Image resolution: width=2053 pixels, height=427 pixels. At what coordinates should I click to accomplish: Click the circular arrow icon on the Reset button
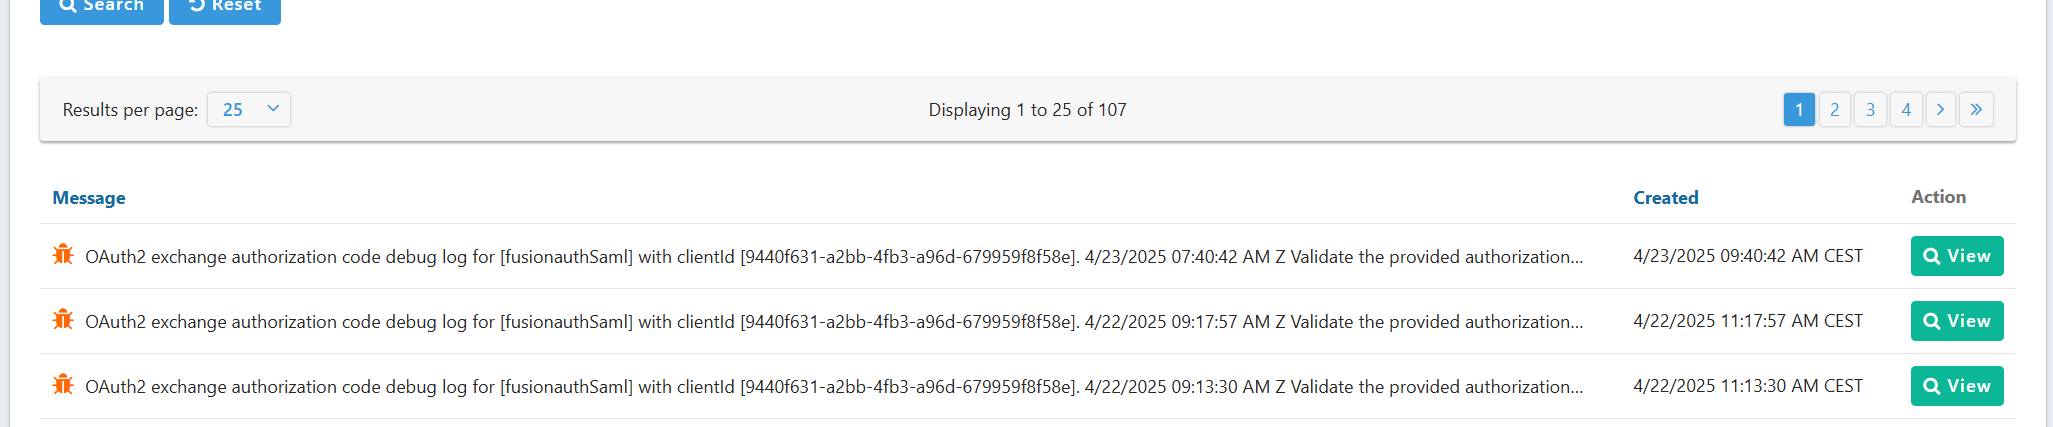197,5
